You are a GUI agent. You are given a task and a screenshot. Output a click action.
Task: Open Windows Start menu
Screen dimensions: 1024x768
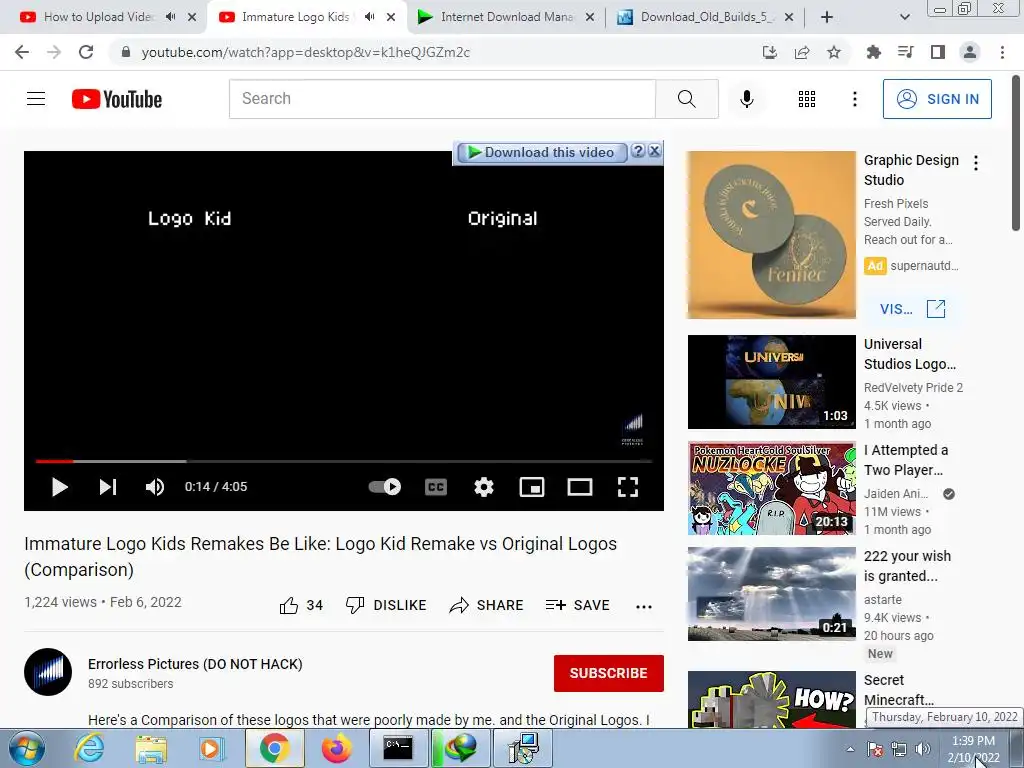(x=27, y=748)
